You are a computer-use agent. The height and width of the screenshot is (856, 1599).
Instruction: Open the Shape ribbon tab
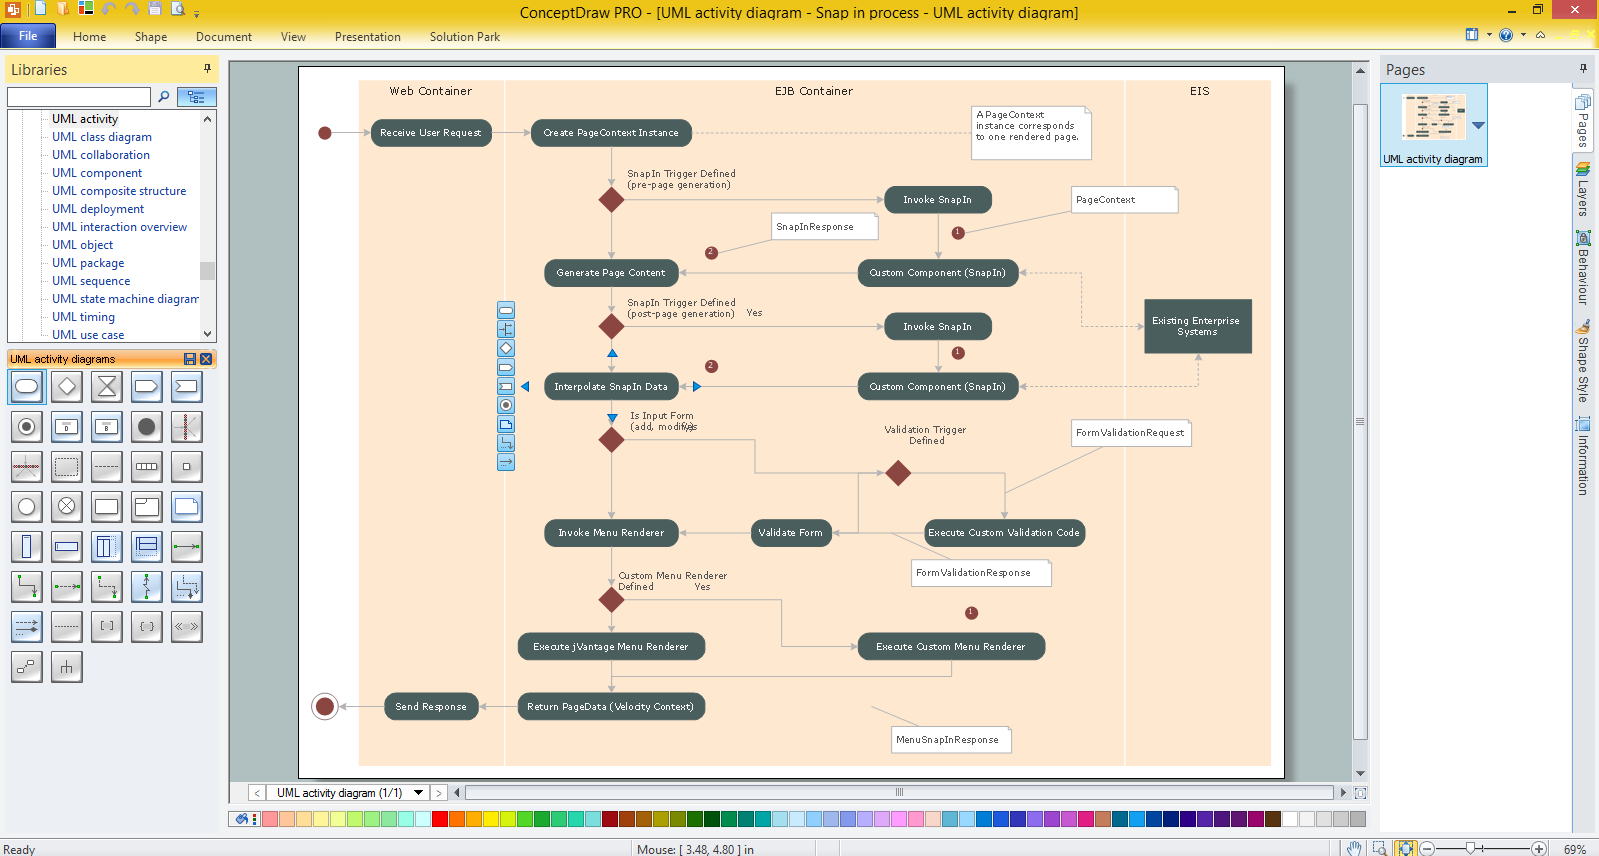click(x=151, y=37)
